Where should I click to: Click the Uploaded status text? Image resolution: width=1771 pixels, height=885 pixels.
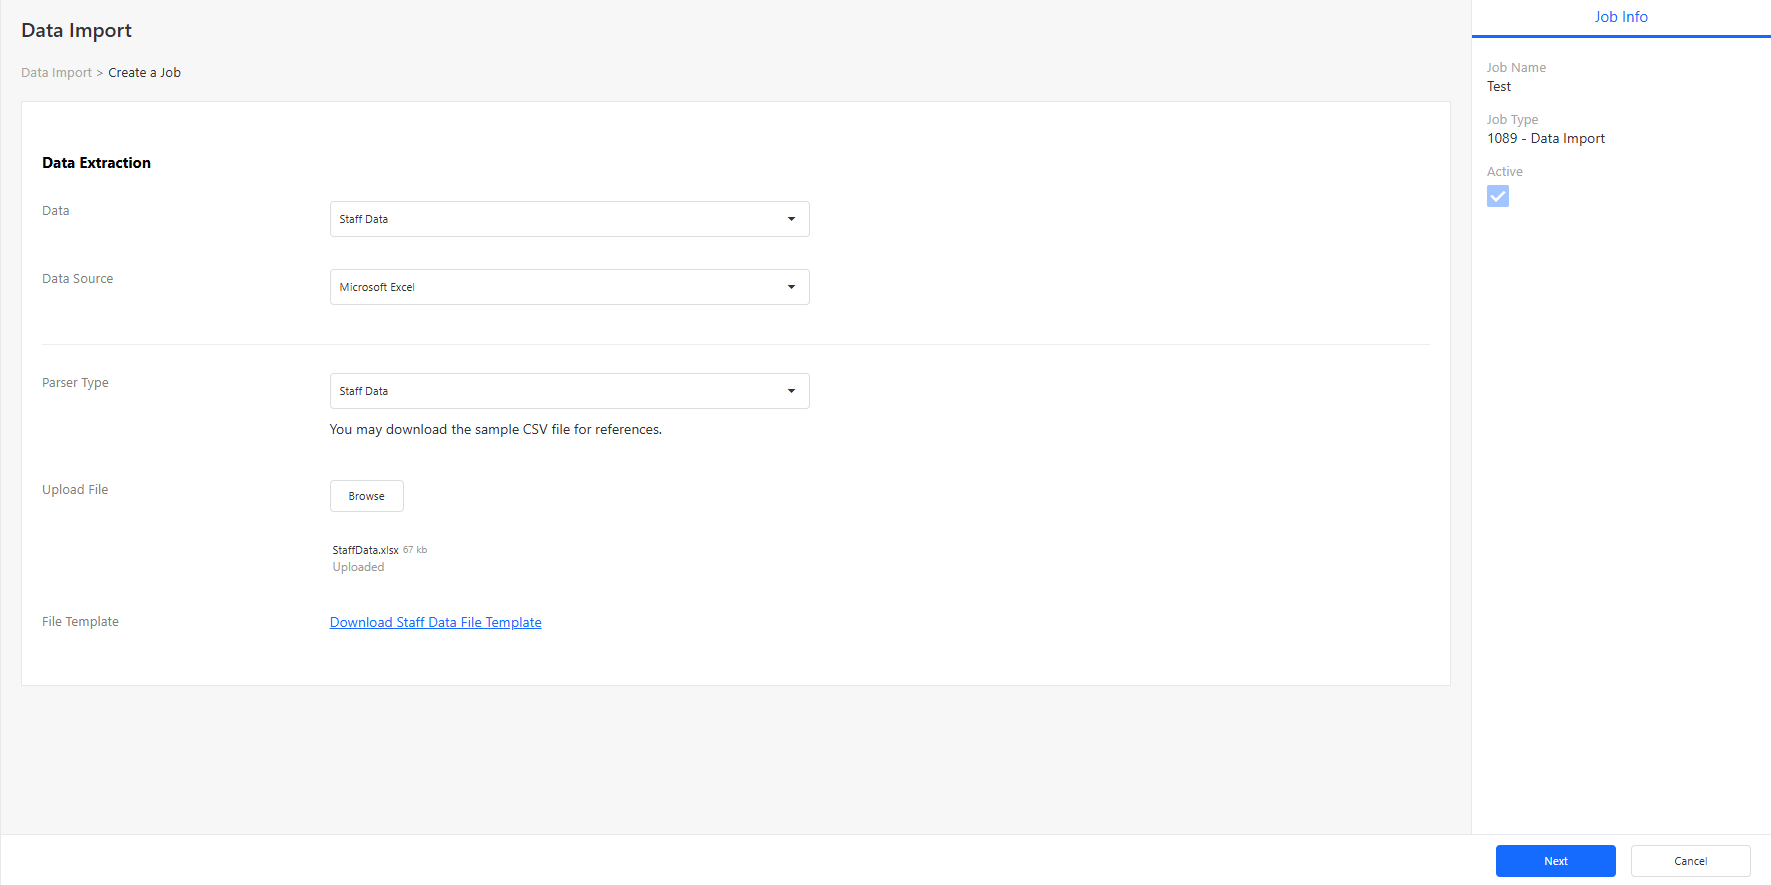pyautogui.click(x=358, y=567)
